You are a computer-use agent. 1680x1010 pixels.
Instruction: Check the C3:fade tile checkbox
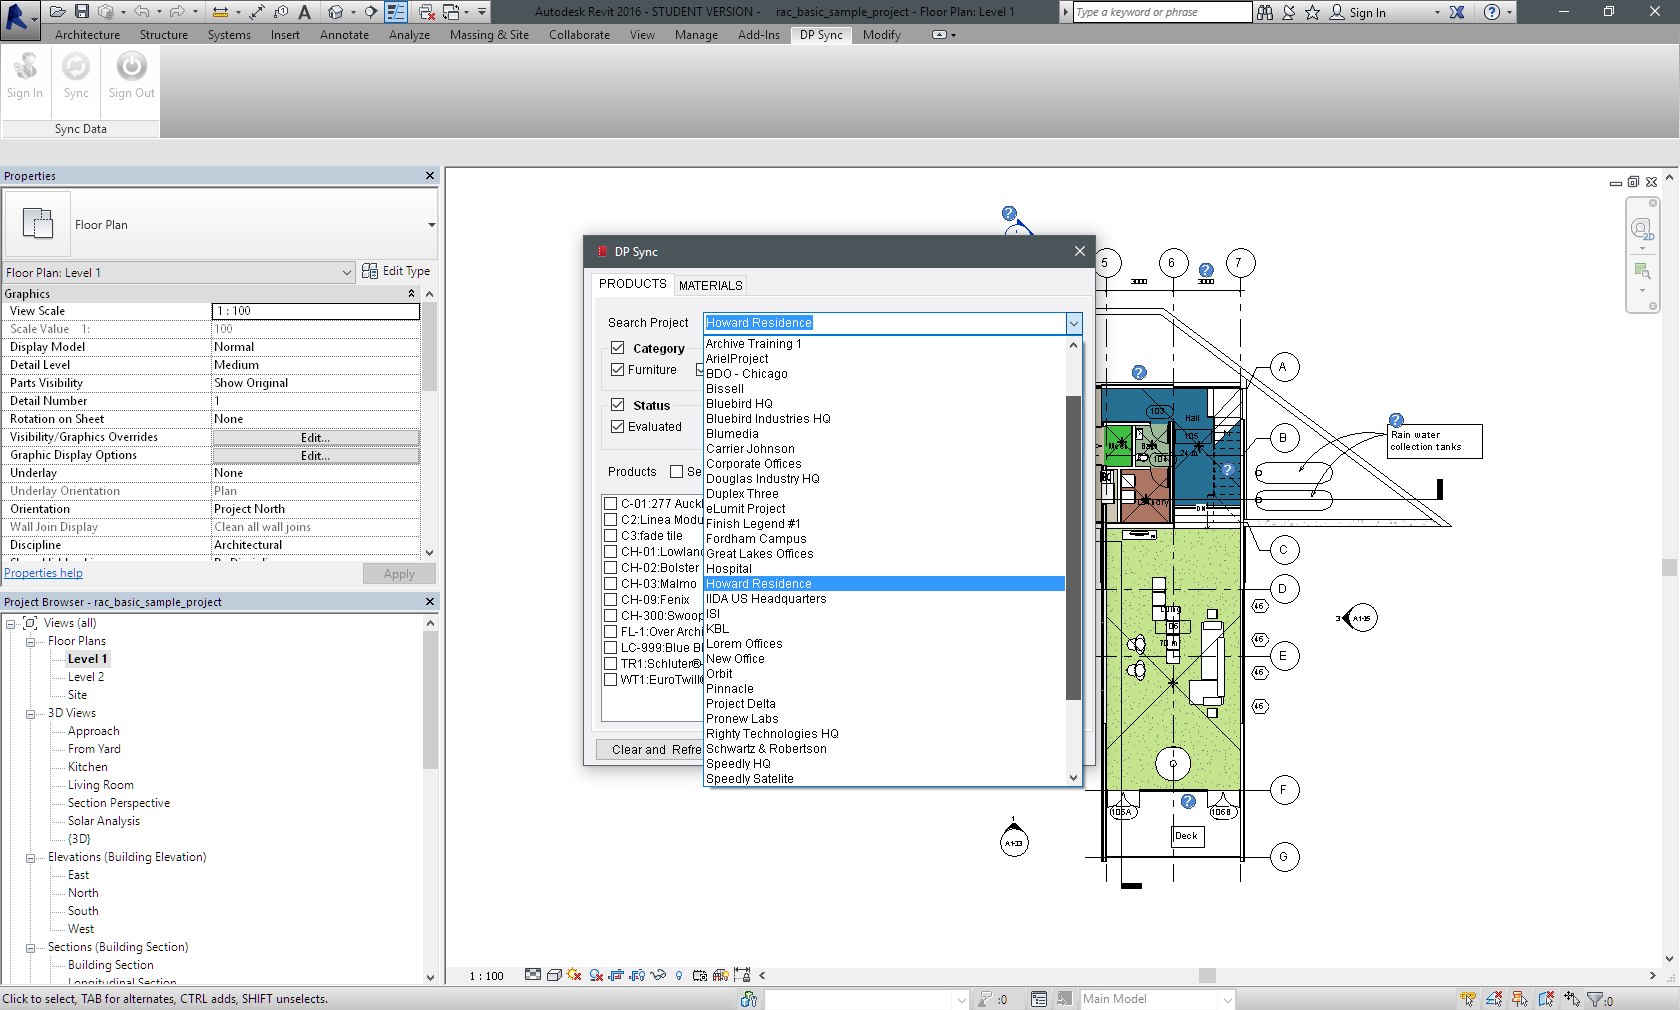click(x=610, y=536)
